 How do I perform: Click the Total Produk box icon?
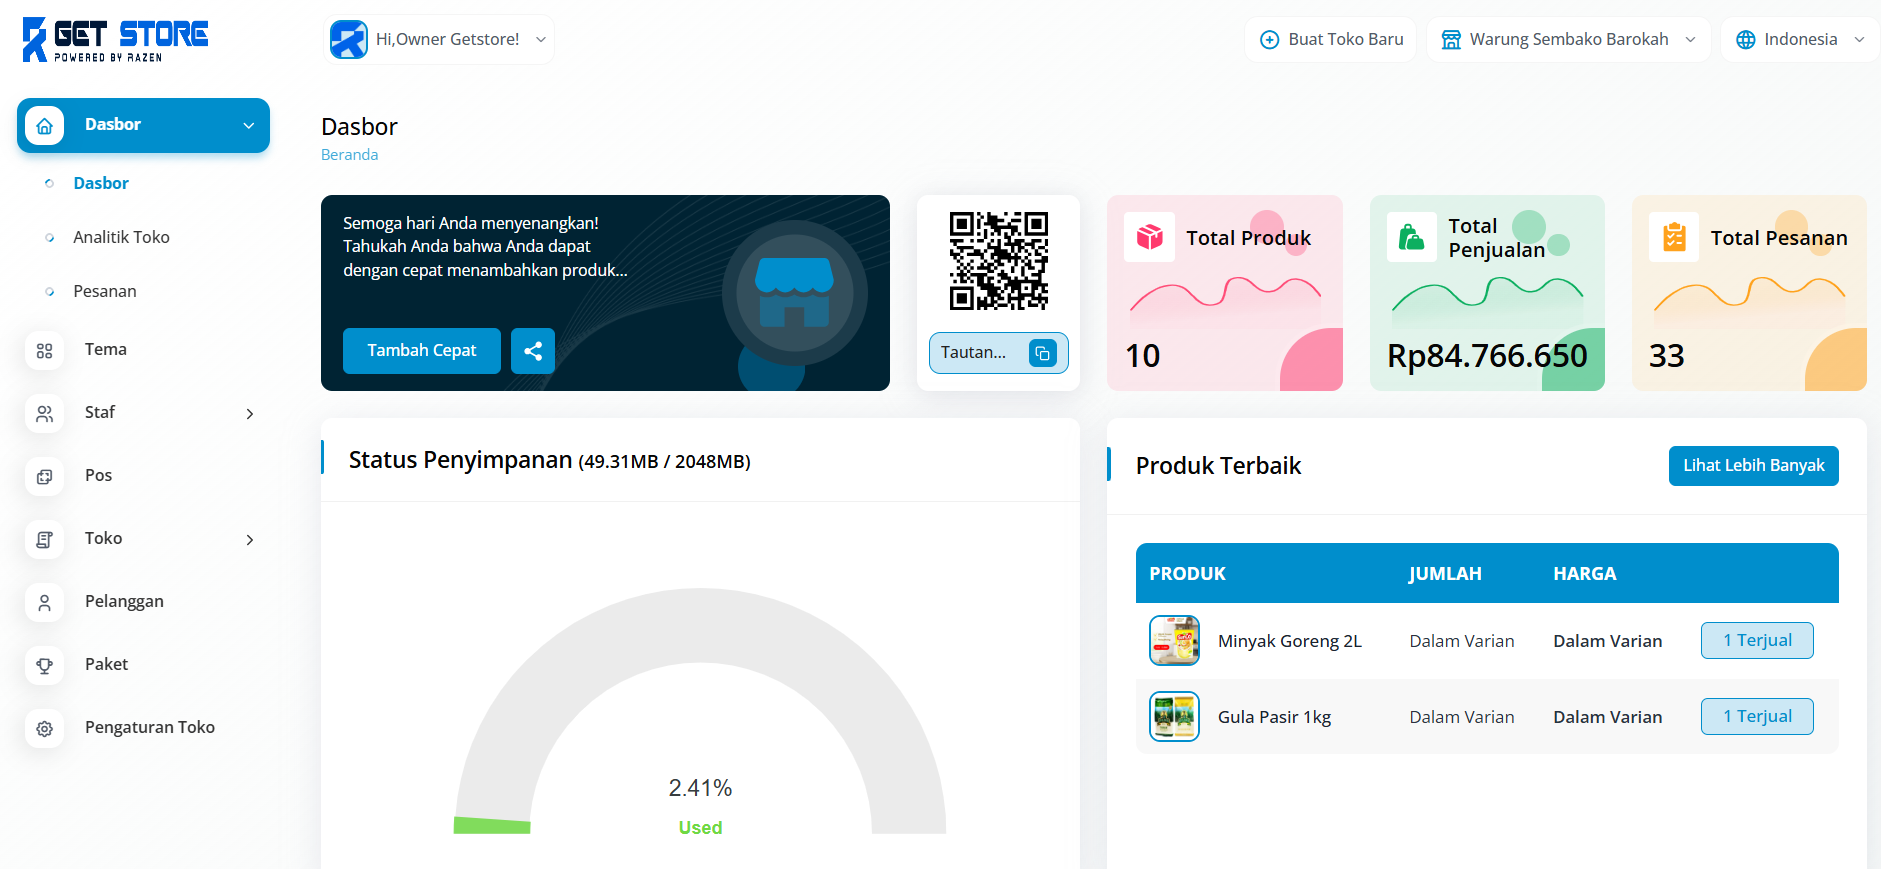tap(1149, 237)
